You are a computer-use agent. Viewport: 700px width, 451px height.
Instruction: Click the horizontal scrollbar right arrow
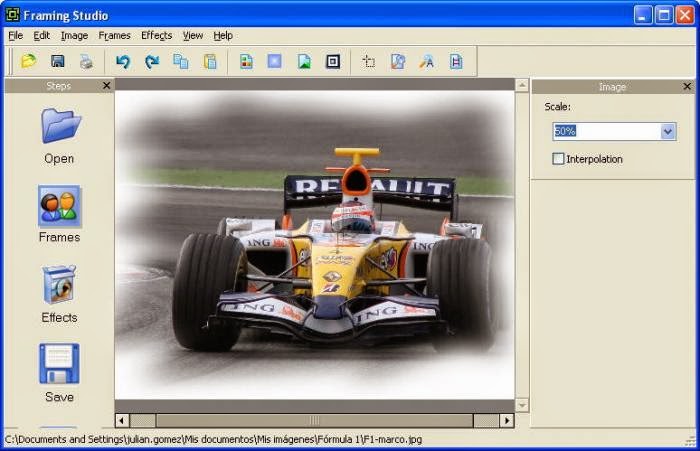(507, 421)
